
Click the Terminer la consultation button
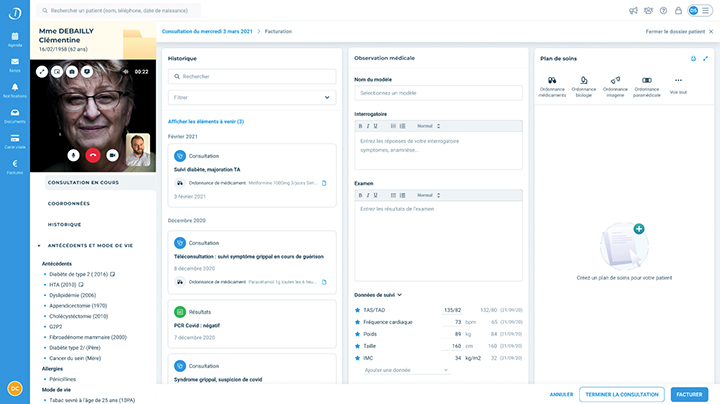point(622,394)
